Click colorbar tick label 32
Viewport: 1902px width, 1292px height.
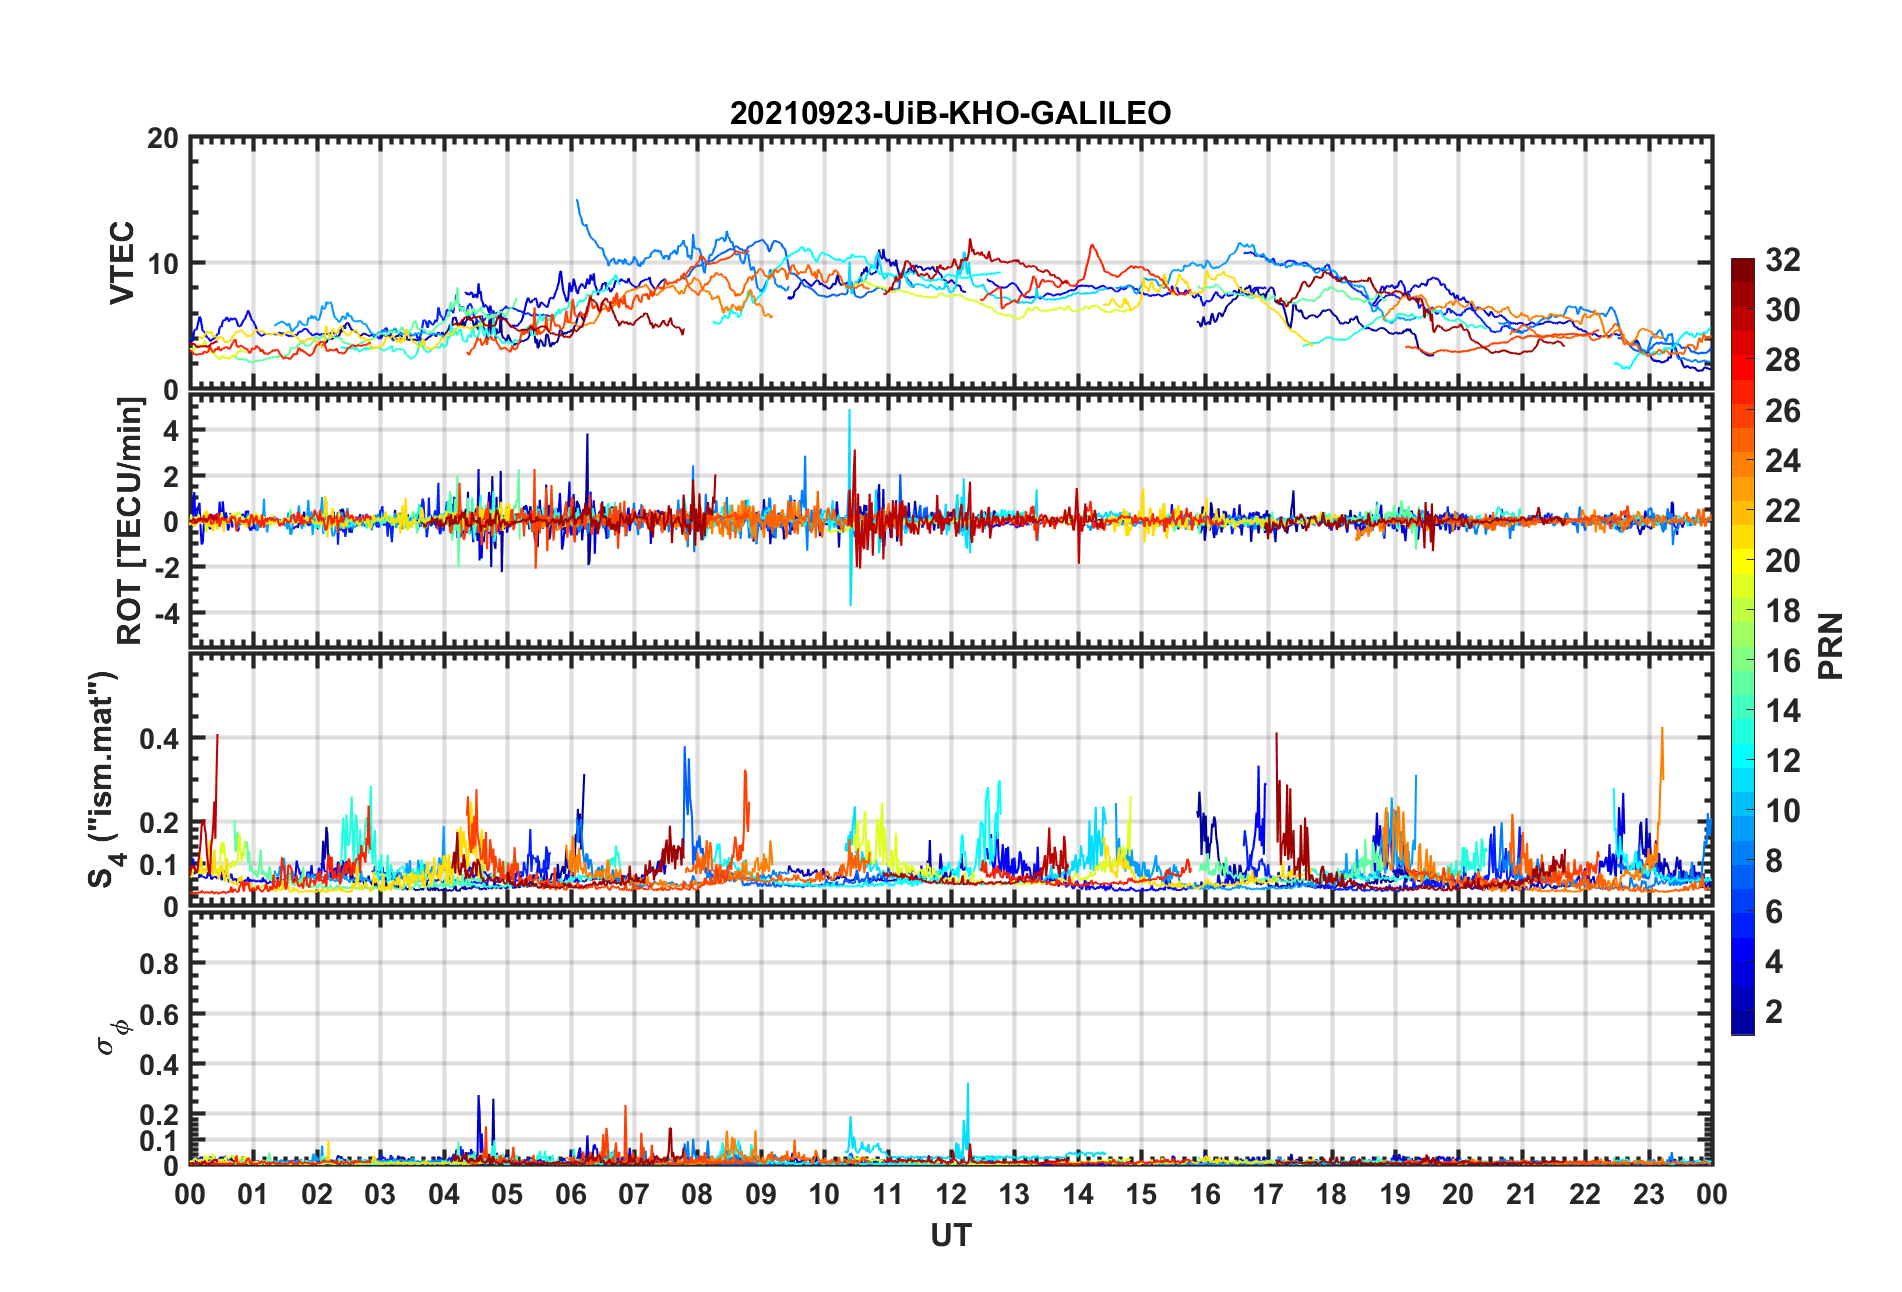[1782, 260]
